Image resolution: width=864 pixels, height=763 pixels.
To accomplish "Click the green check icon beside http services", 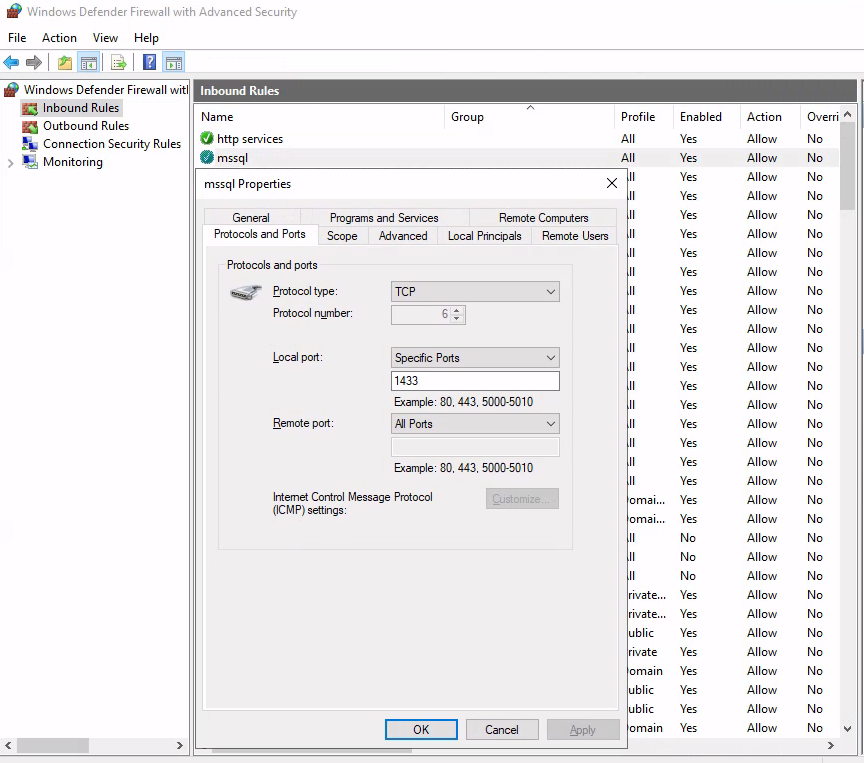I will point(207,138).
